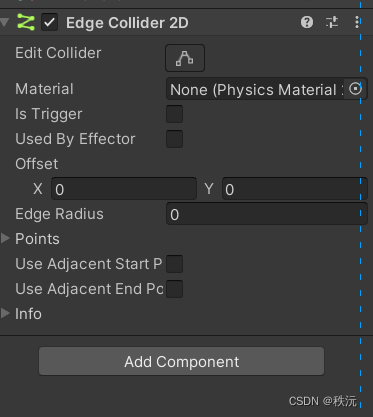
Task: Open the component help reference icon
Action: click(x=307, y=22)
